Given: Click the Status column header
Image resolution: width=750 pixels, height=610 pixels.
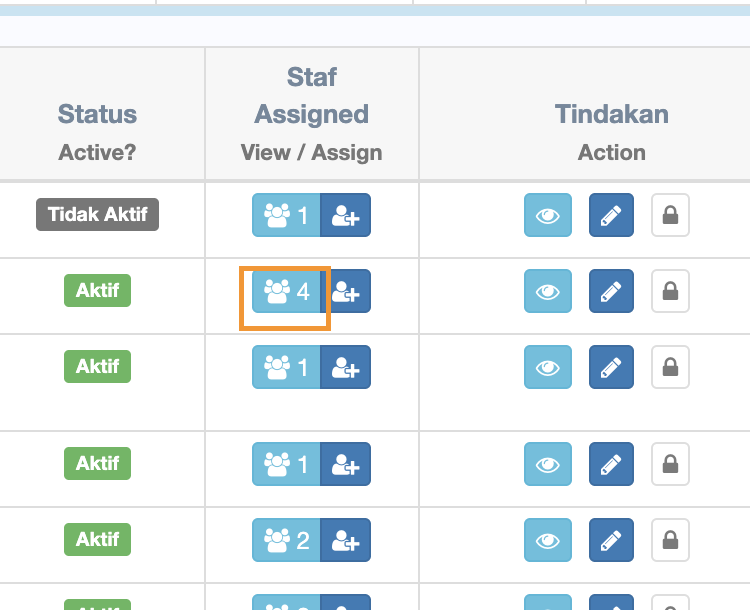Looking at the screenshot, I should 97,114.
